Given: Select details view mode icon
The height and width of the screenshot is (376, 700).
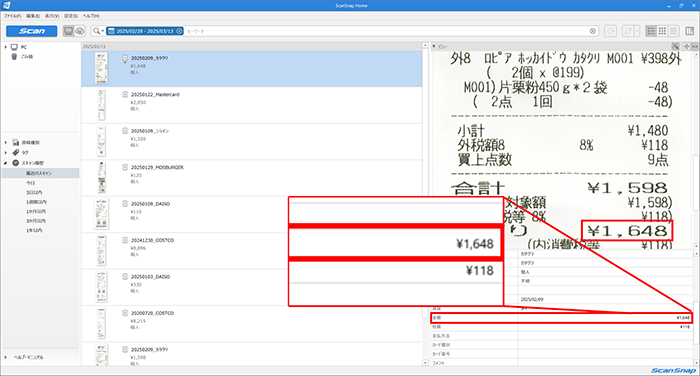Looking at the screenshot, I should pos(674,31).
